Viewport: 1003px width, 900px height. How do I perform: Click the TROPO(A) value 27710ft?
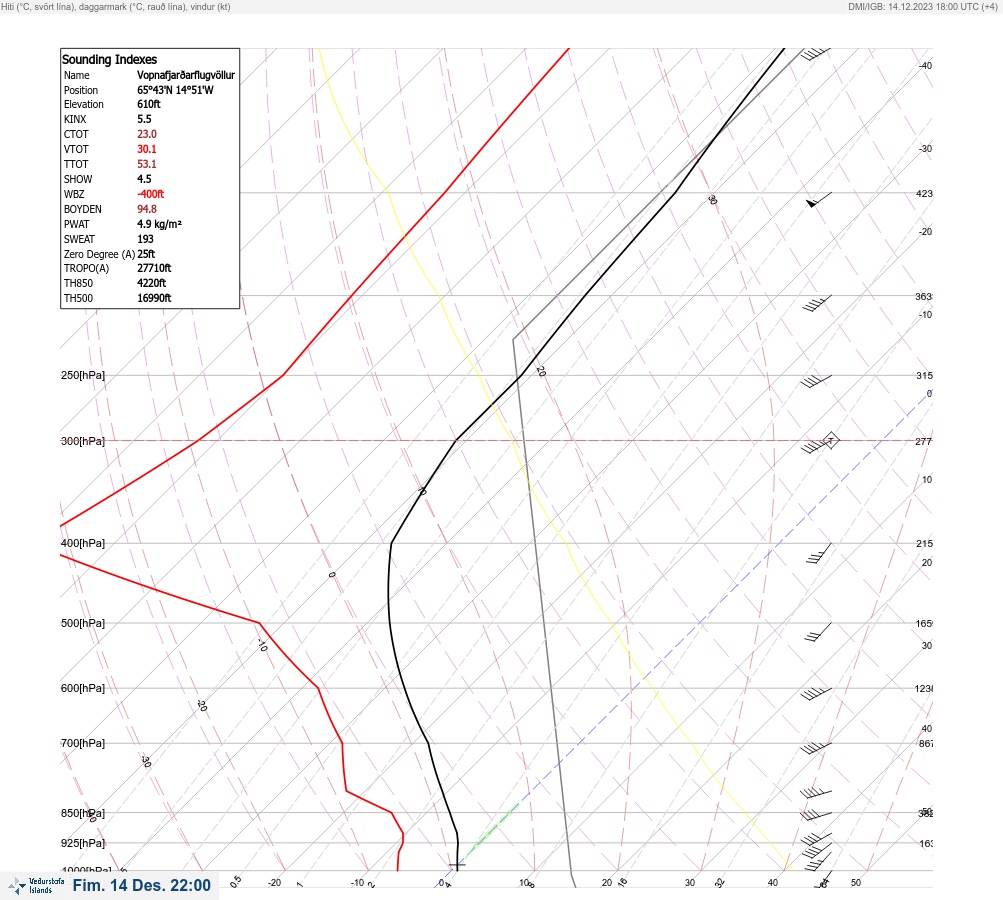154,268
